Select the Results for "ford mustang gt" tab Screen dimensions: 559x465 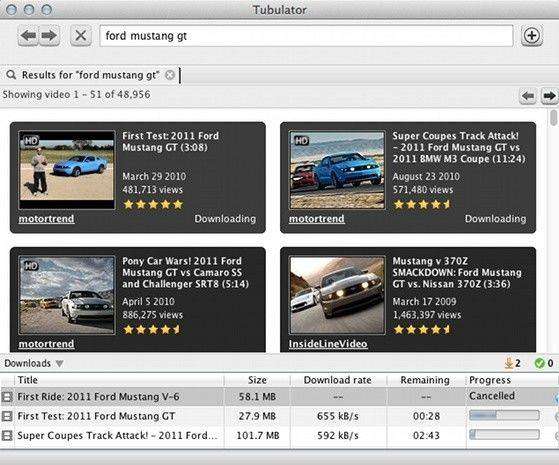pos(90,75)
